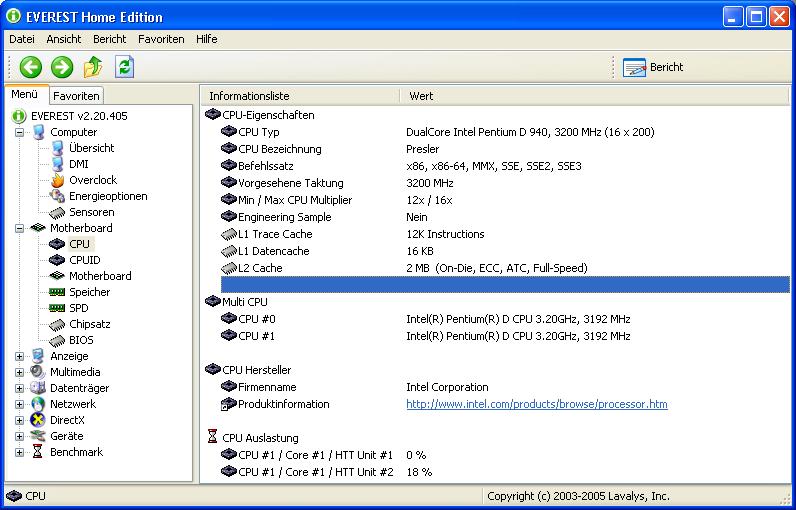Expand the Anzeige tree node

19,356
